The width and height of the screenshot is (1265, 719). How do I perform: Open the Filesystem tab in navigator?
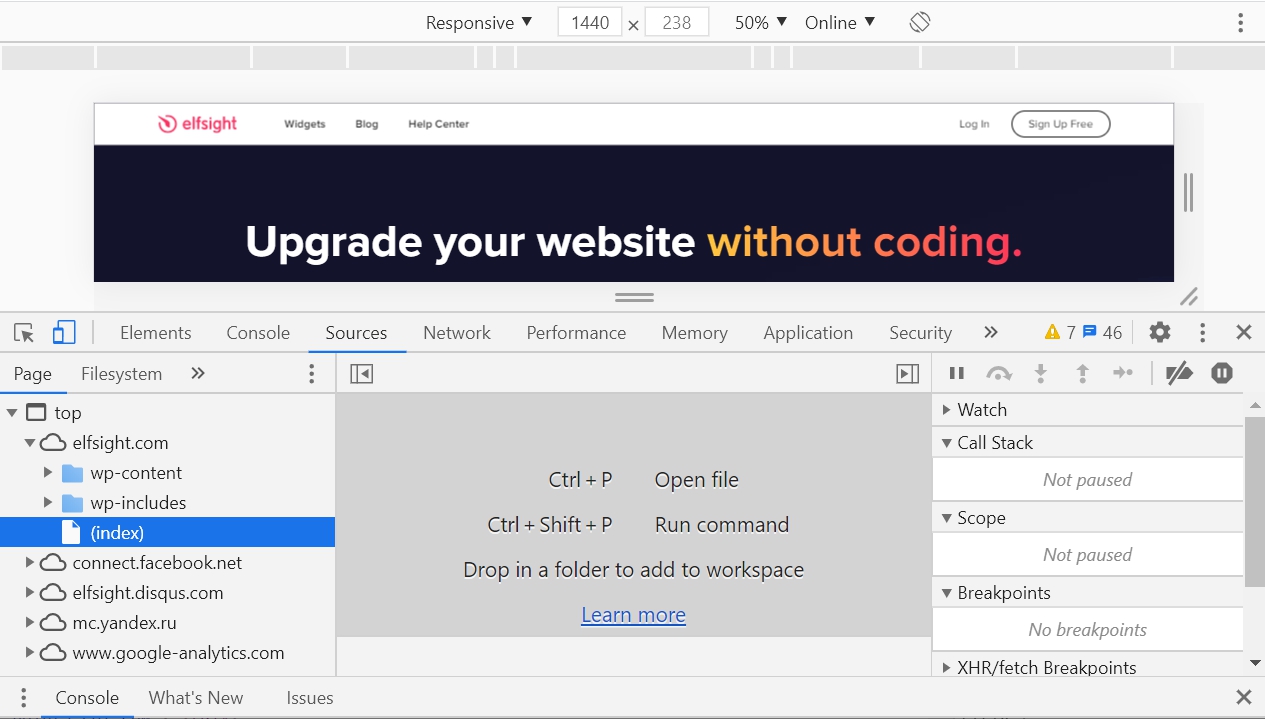click(x=121, y=372)
